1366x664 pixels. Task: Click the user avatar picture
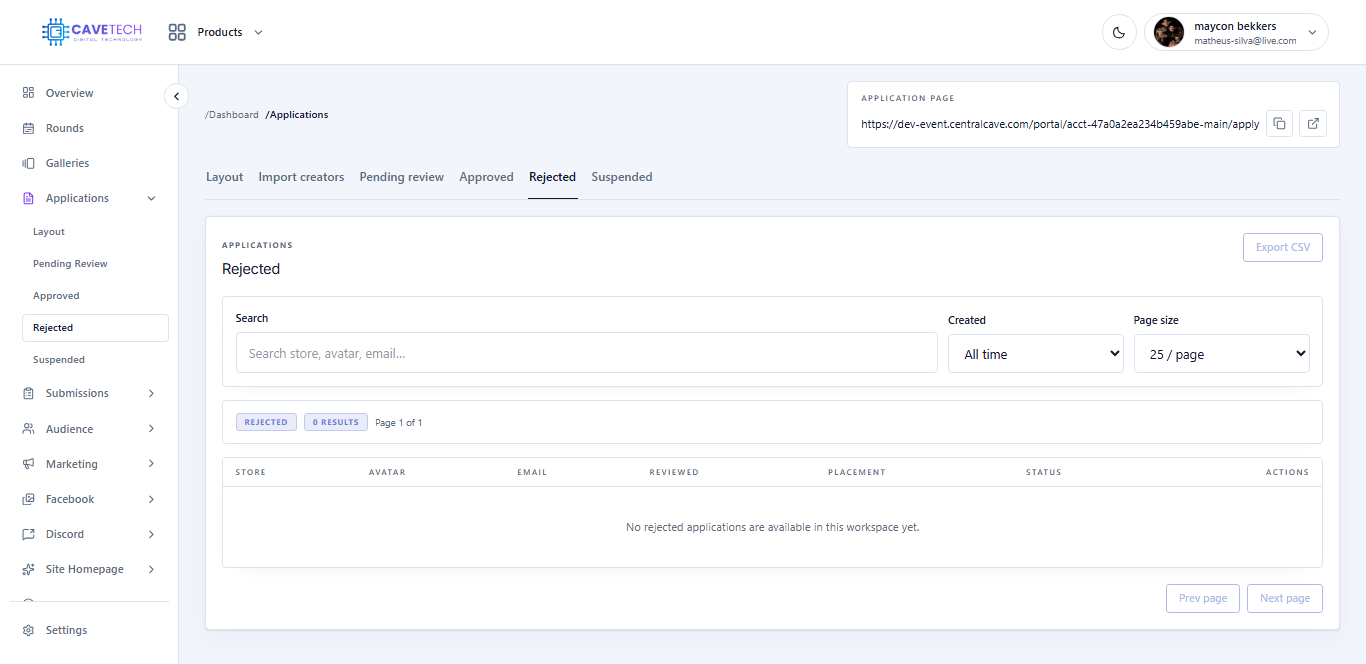pyautogui.click(x=1169, y=32)
